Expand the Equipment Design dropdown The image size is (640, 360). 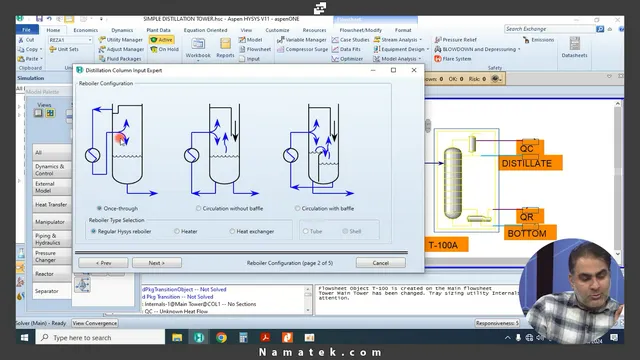coord(428,49)
